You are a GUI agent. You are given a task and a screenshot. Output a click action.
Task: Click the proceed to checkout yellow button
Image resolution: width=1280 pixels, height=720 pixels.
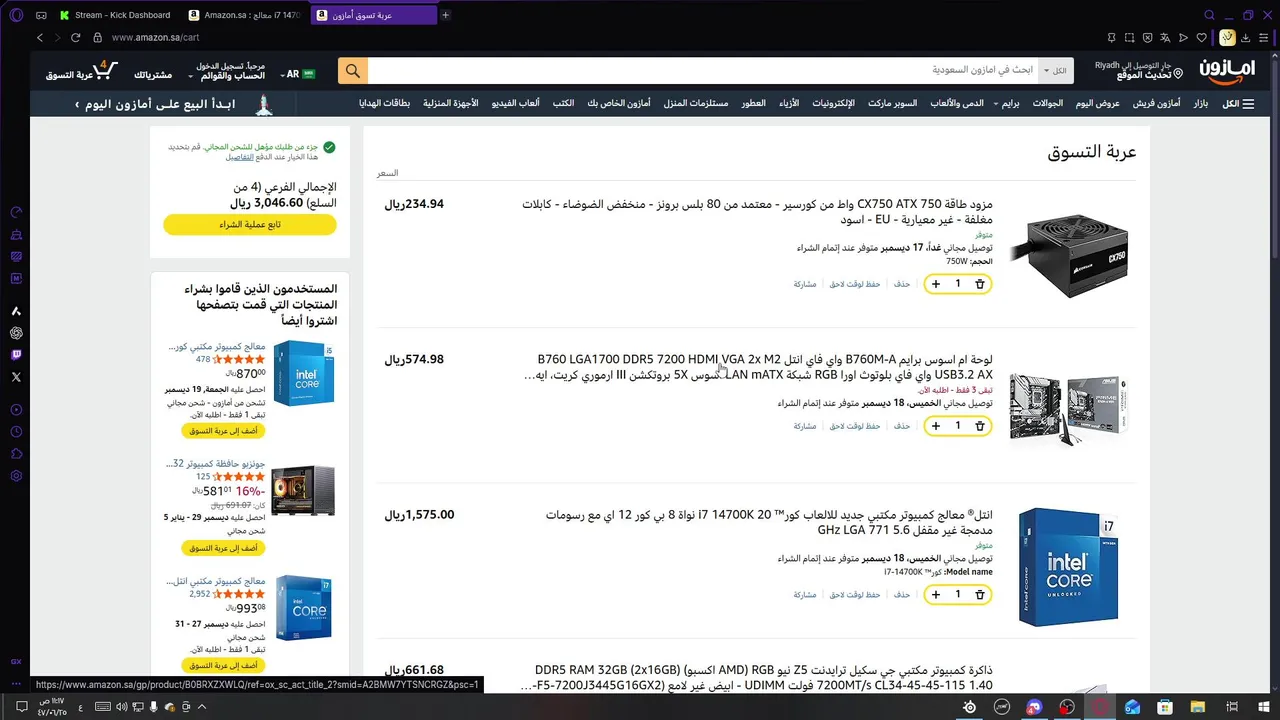pyautogui.click(x=250, y=225)
